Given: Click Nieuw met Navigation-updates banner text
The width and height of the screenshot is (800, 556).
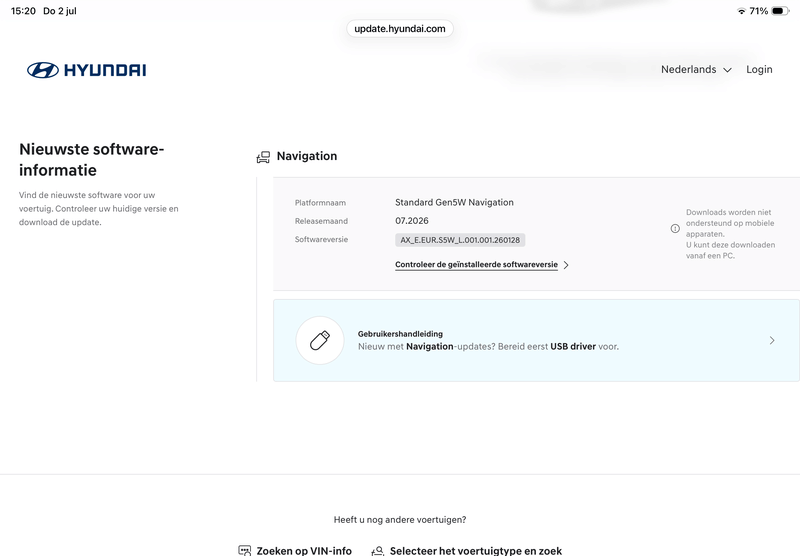Looking at the screenshot, I should click(488, 346).
